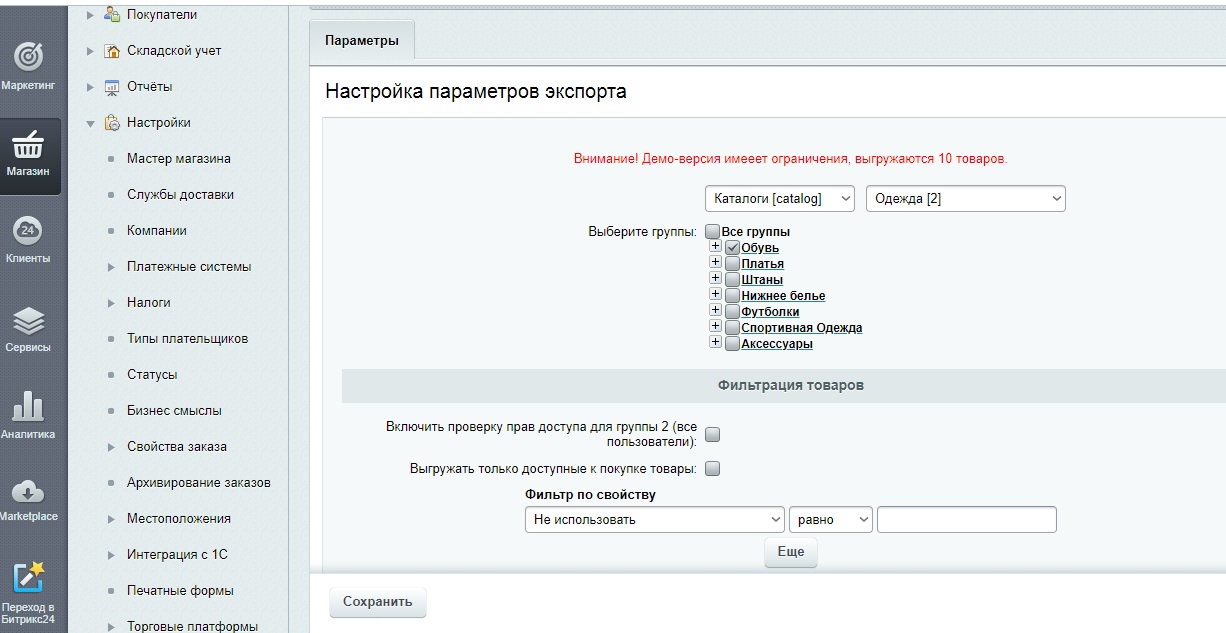Click the Сохранить button
Screen dimensions: 1226x633
click(377, 601)
